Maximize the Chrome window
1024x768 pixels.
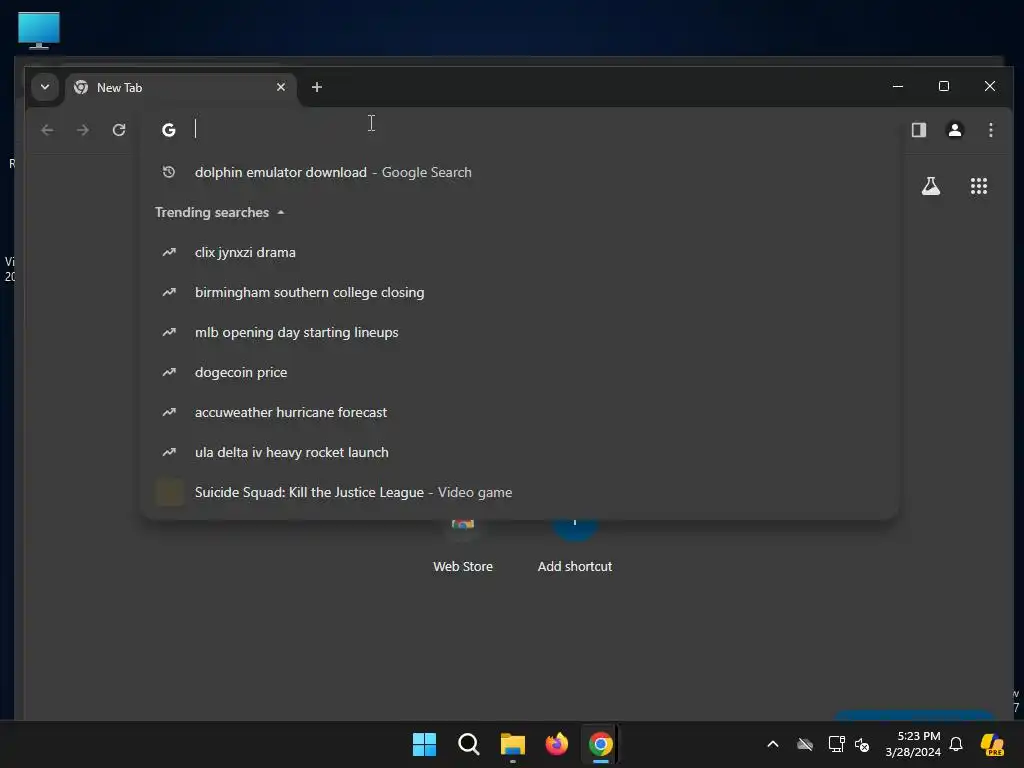(x=944, y=86)
